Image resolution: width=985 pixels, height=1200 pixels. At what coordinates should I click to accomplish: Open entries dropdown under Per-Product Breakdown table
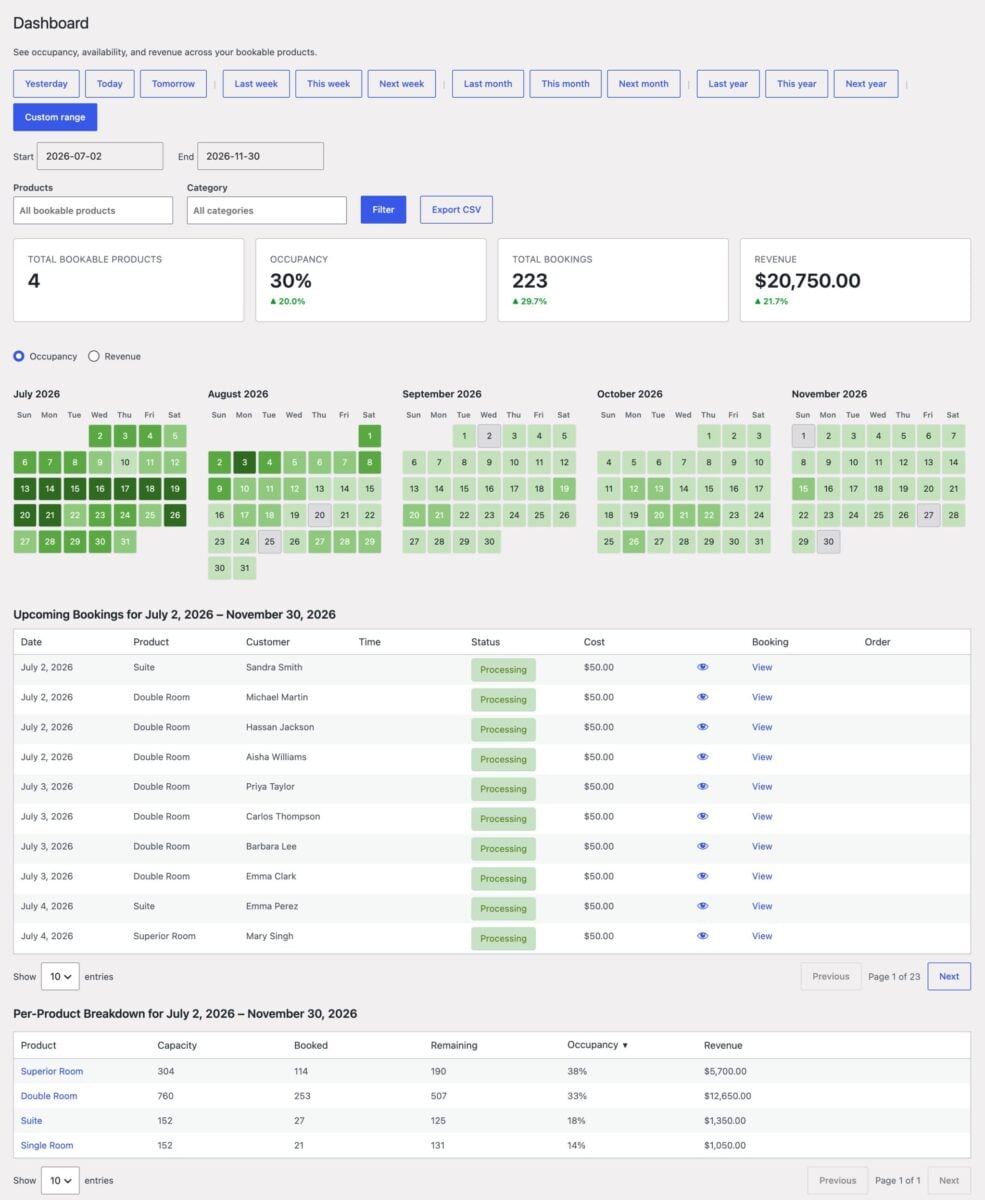coord(60,1180)
